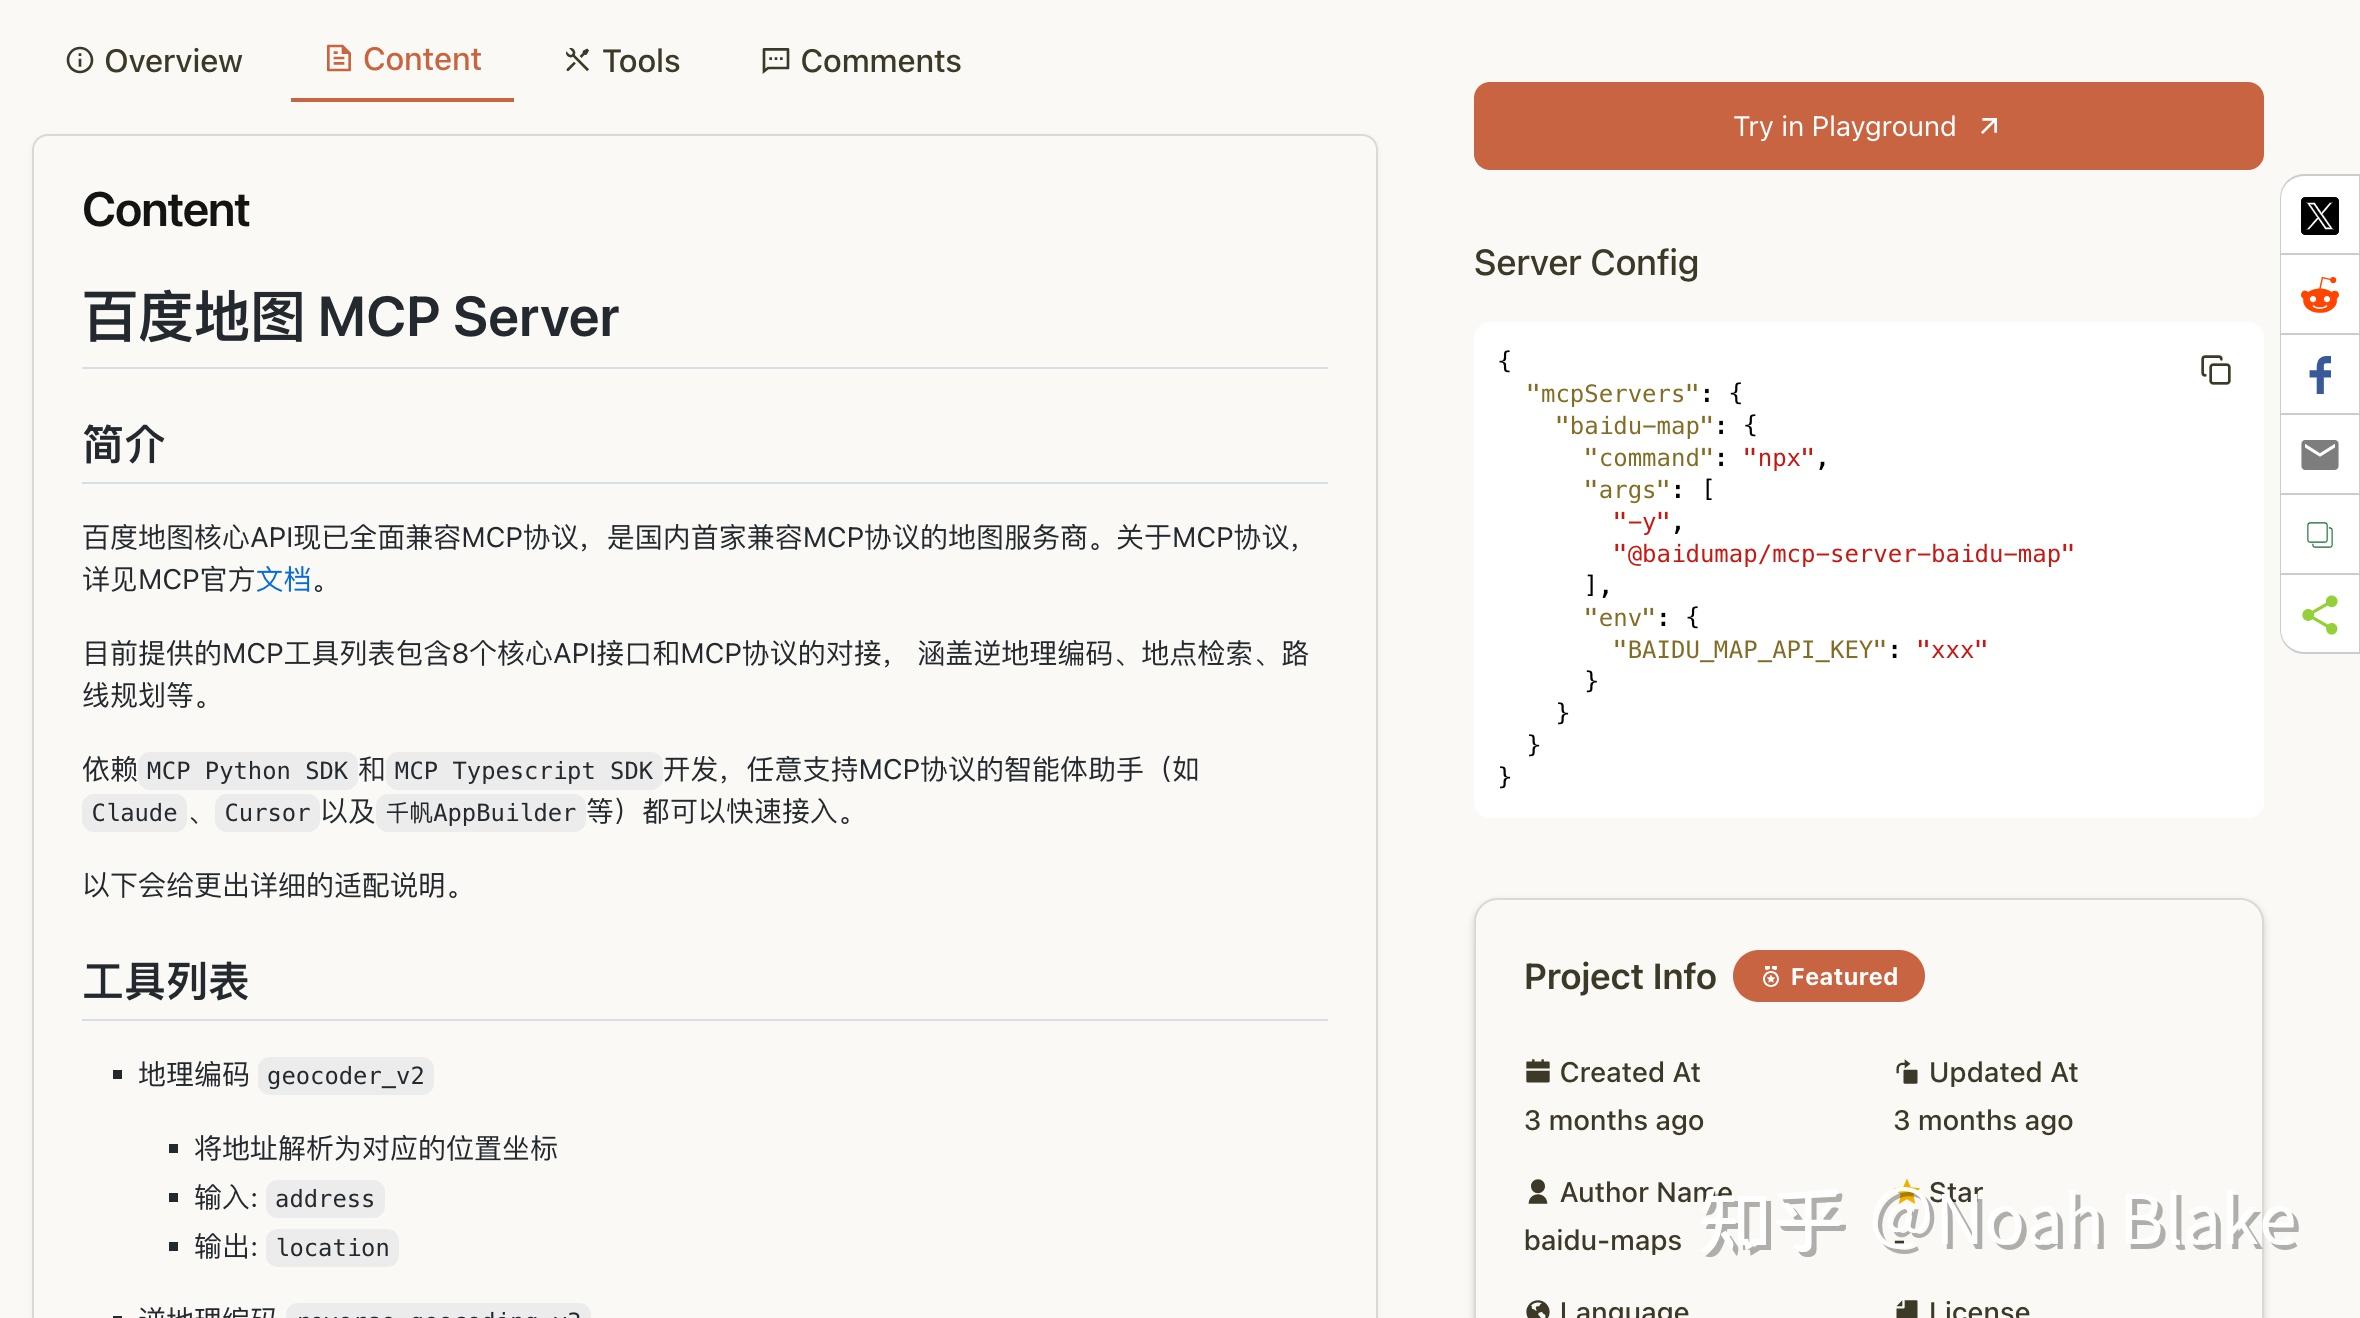Screen dimensions: 2360x1318
Task: Open the MCP official 文档 link
Action: (x=283, y=579)
